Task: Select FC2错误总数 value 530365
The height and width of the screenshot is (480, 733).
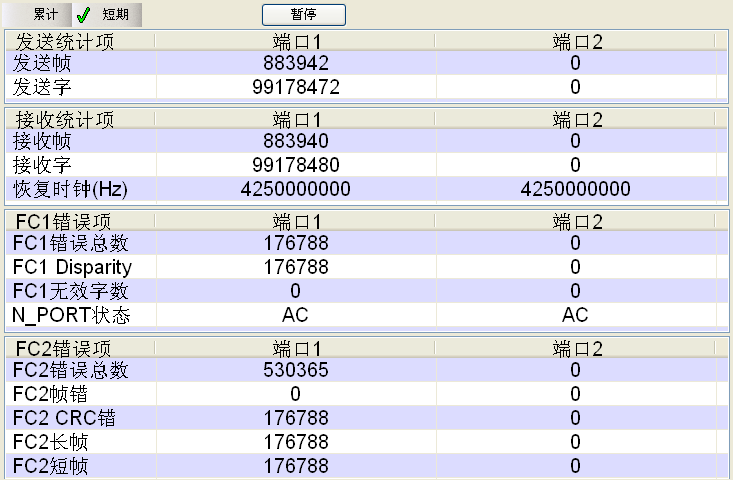Action: click(x=296, y=370)
